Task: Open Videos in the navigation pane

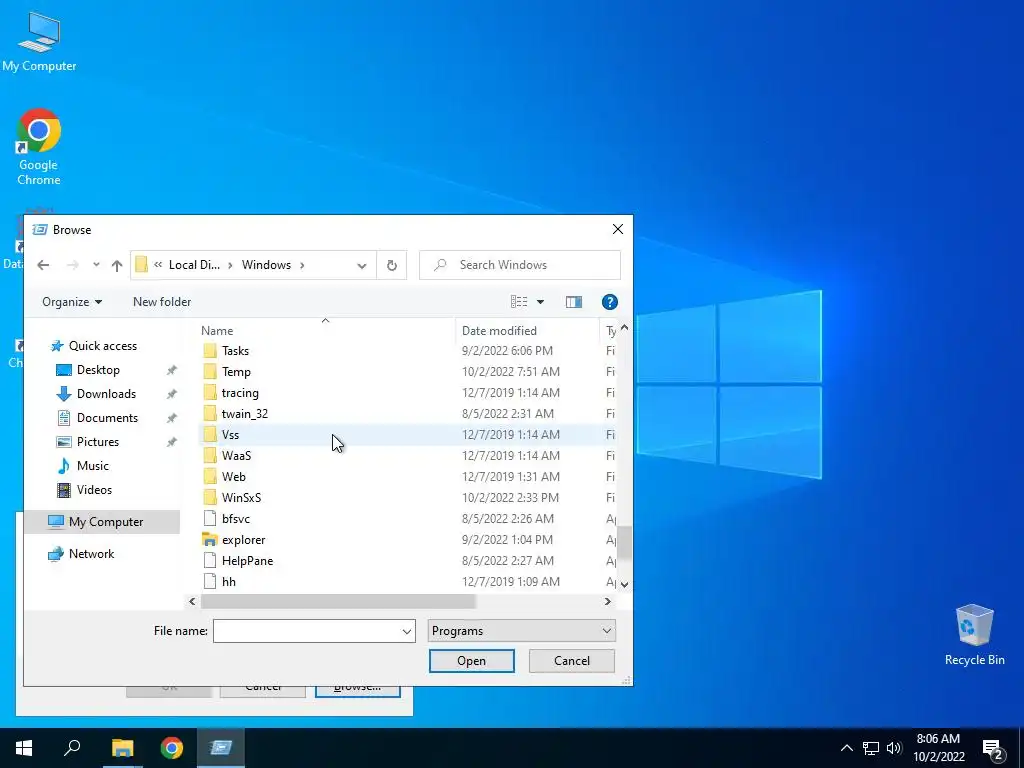Action: pos(94,490)
